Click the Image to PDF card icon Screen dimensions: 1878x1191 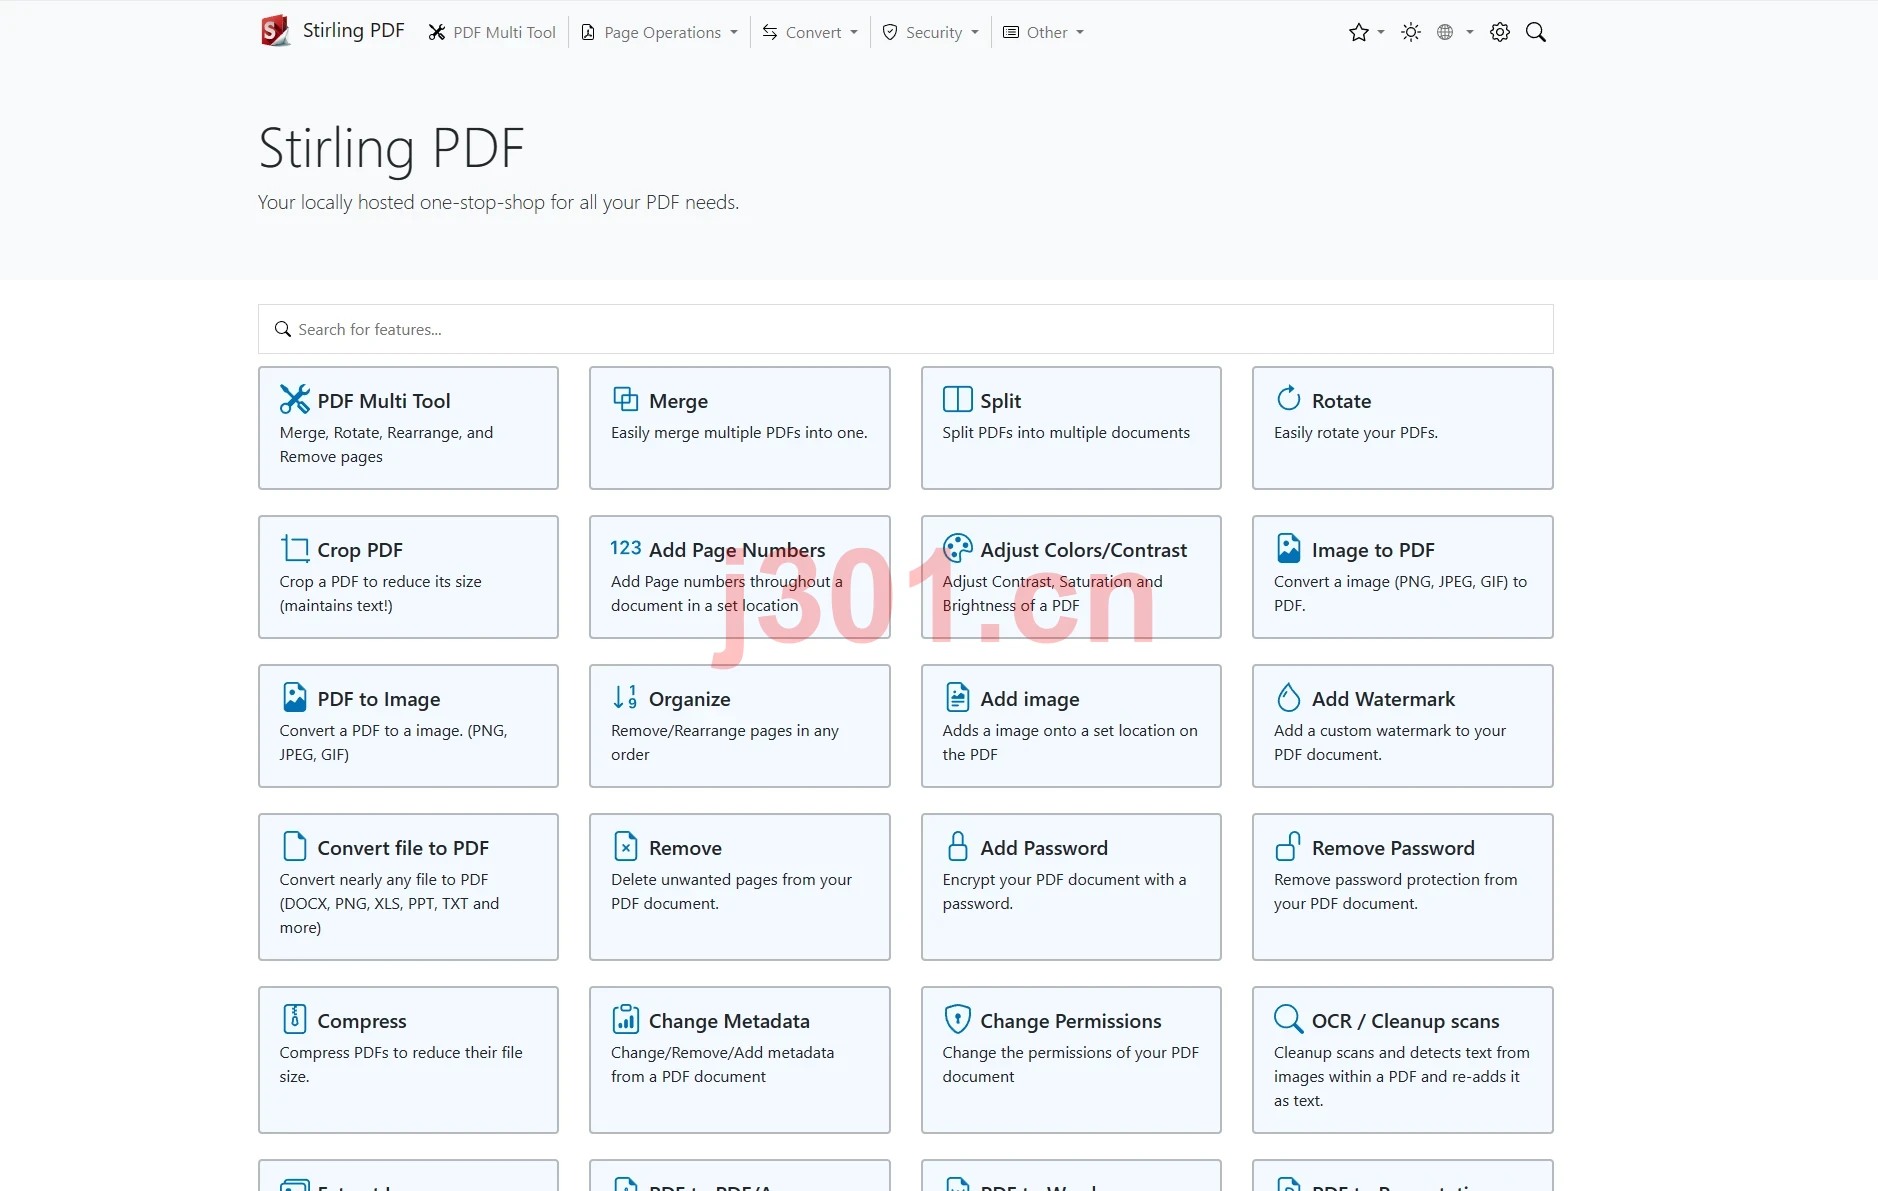coord(1289,548)
